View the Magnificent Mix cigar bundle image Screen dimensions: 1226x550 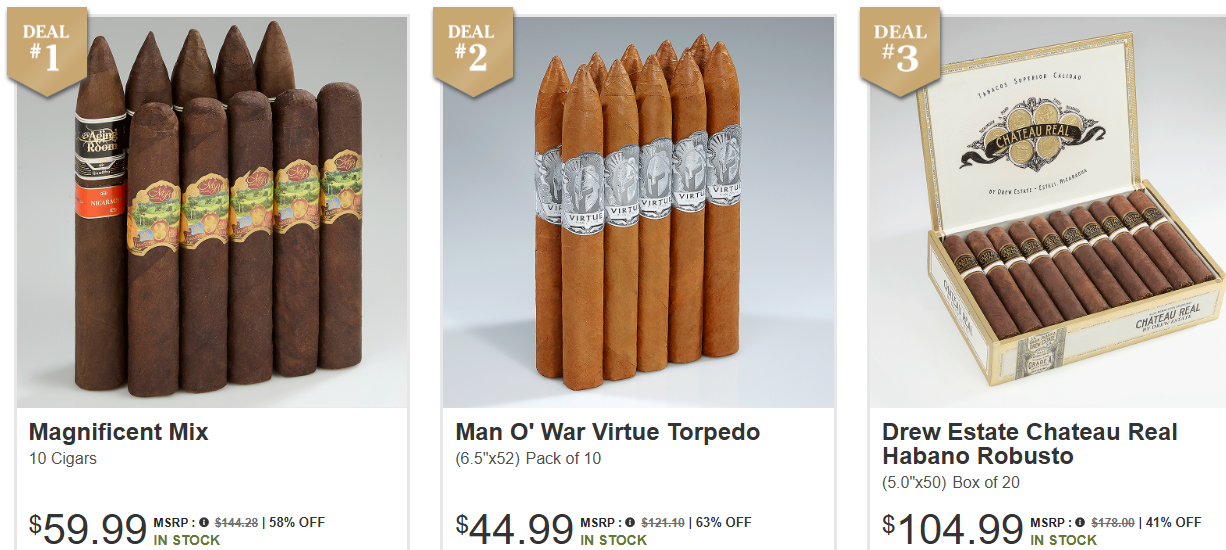[212, 212]
